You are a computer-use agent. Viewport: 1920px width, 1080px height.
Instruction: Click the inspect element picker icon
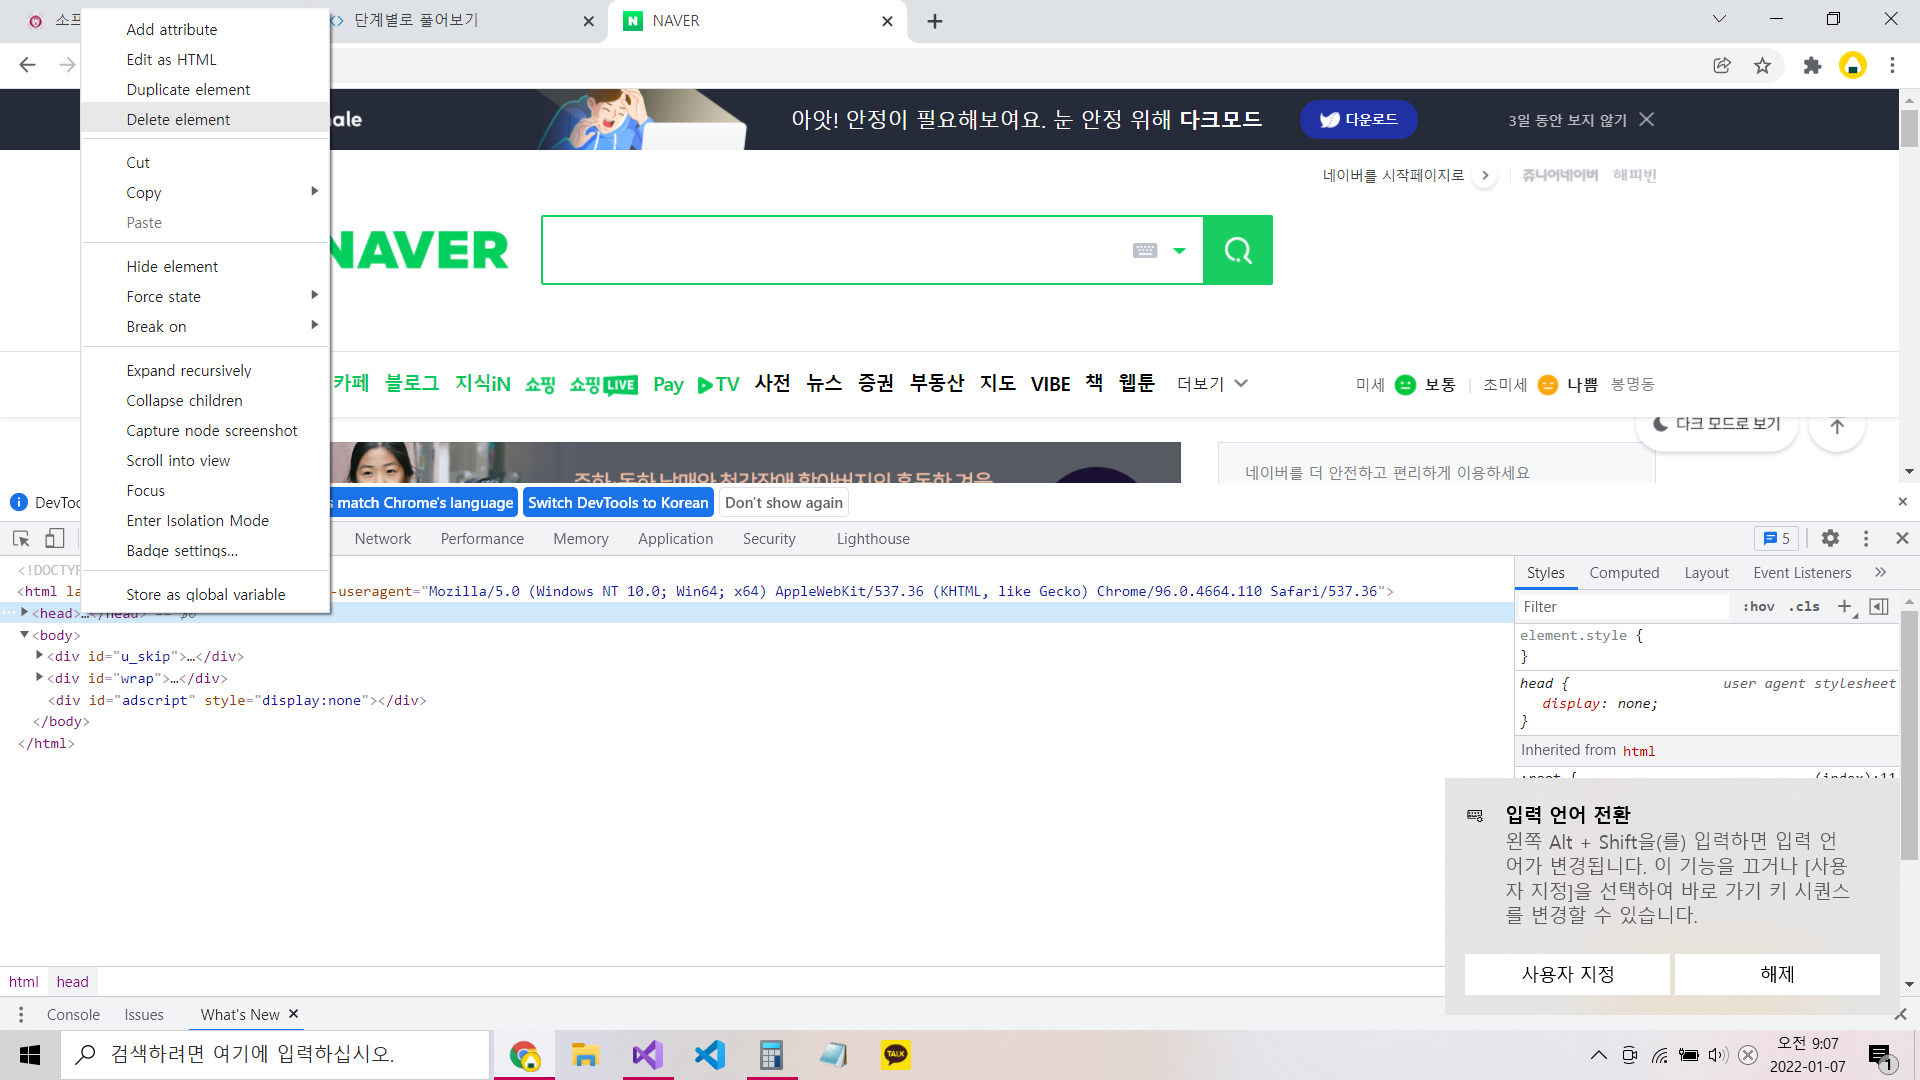(x=21, y=538)
